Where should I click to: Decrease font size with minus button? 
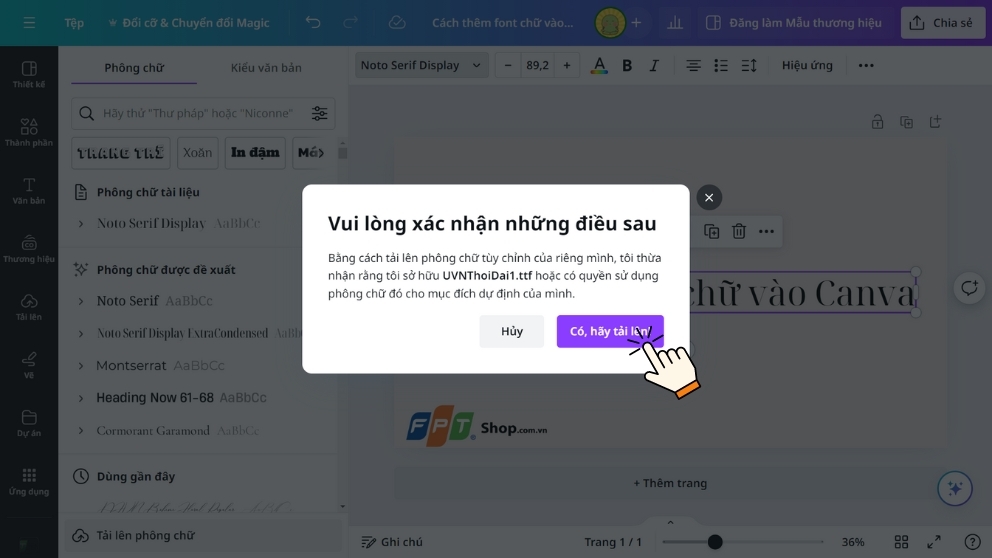coord(507,65)
